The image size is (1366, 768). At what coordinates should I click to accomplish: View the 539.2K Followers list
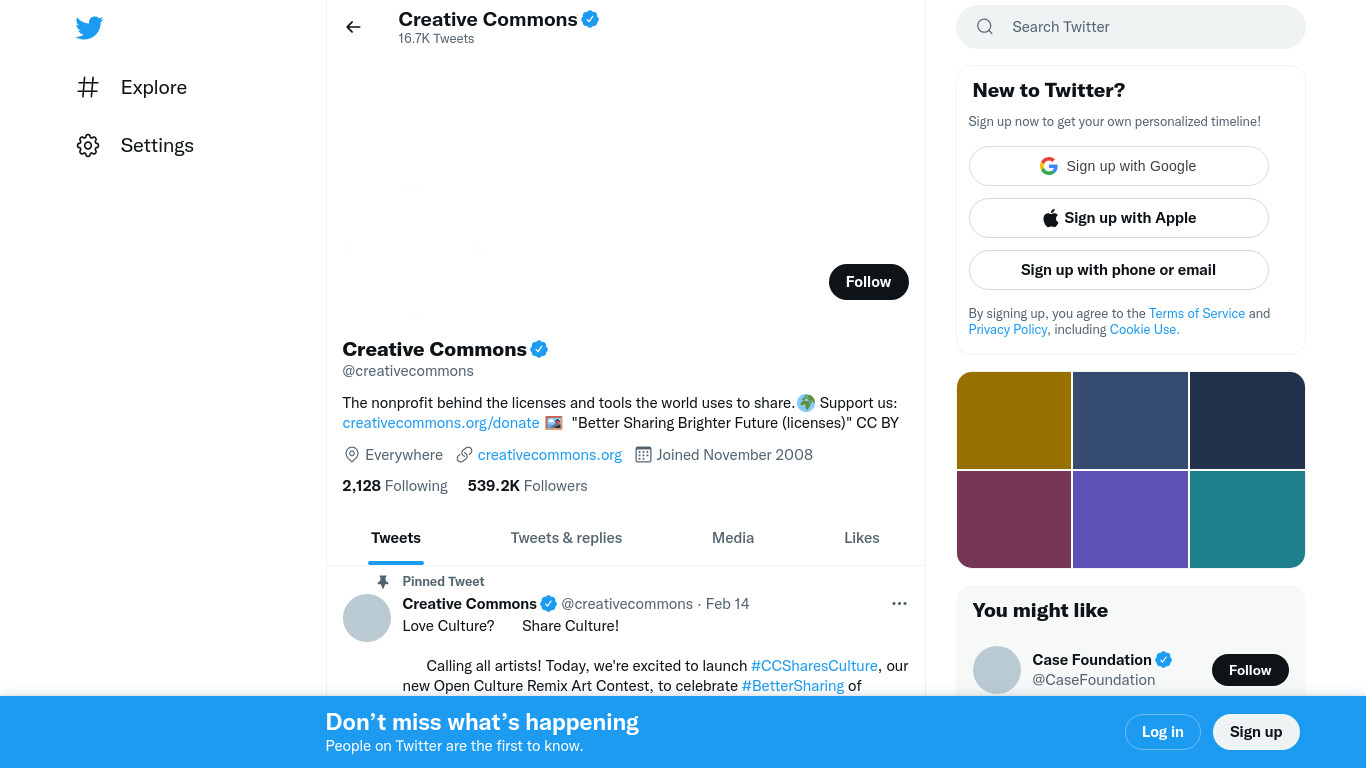click(527, 486)
